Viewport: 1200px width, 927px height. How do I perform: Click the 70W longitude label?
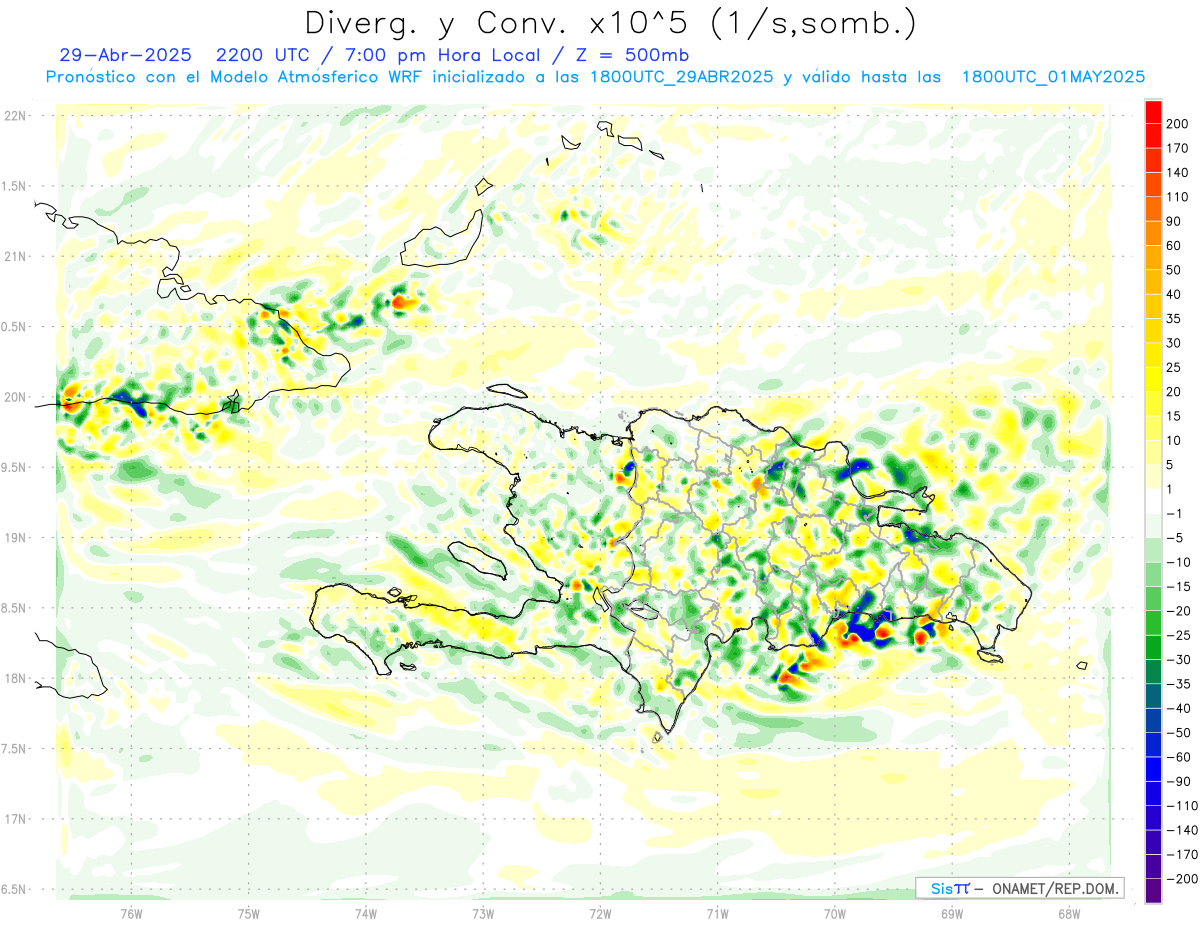pyautogui.click(x=835, y=913)
